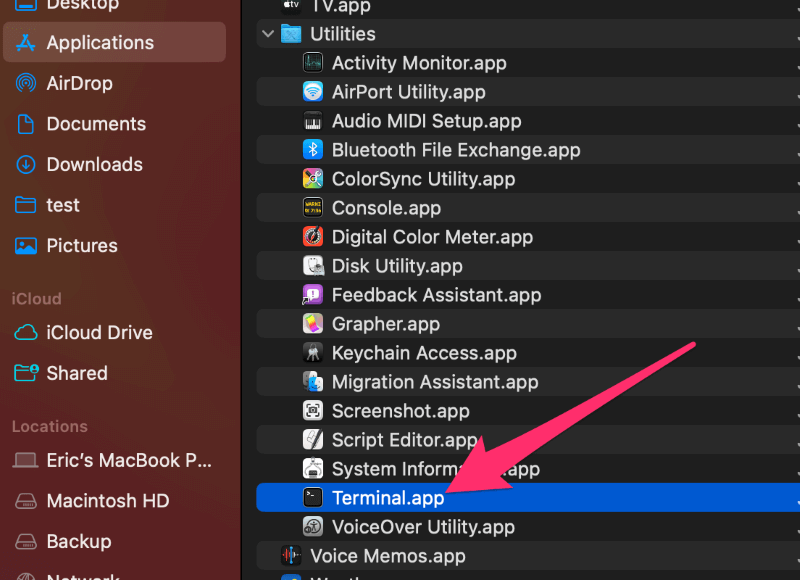Click the Screenshot app icon
This screenshot has width=800, height=580.
pos(313,411)
